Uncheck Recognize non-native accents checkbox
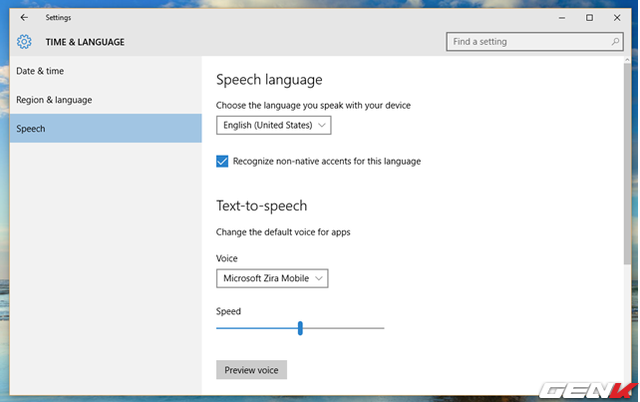Viewport: 640px width, 402px height. (222, 161)
